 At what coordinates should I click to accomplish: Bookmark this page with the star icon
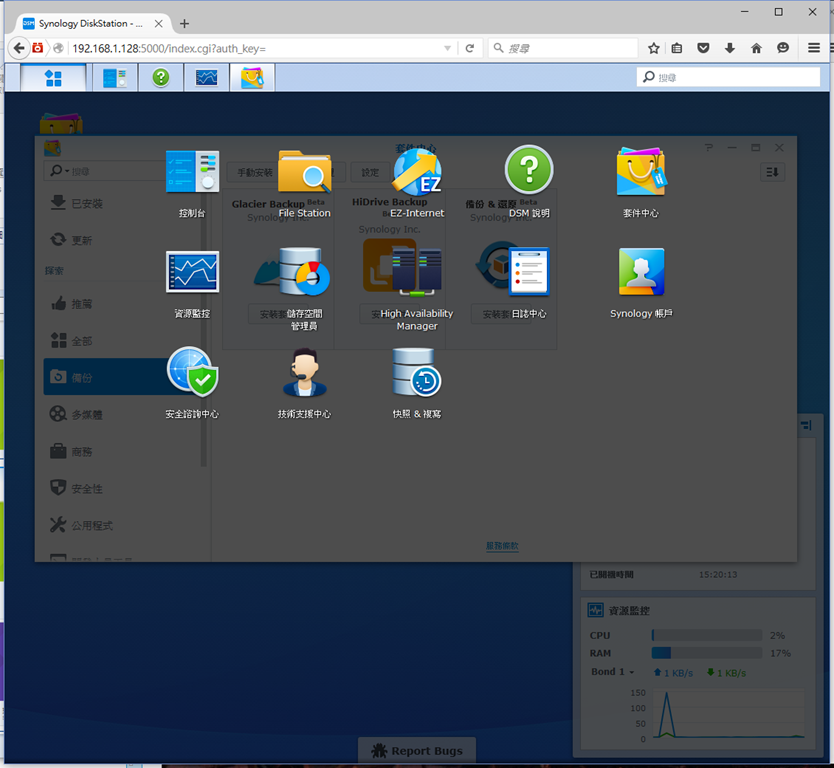(x=654, y=48)
